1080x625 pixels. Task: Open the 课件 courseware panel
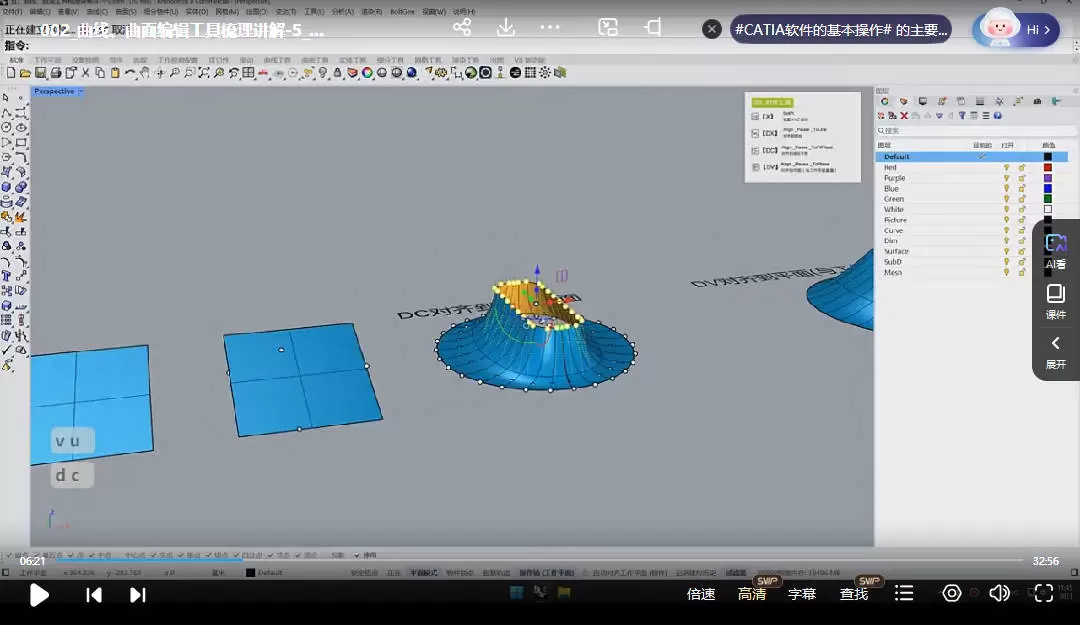tap(1055, 302)
